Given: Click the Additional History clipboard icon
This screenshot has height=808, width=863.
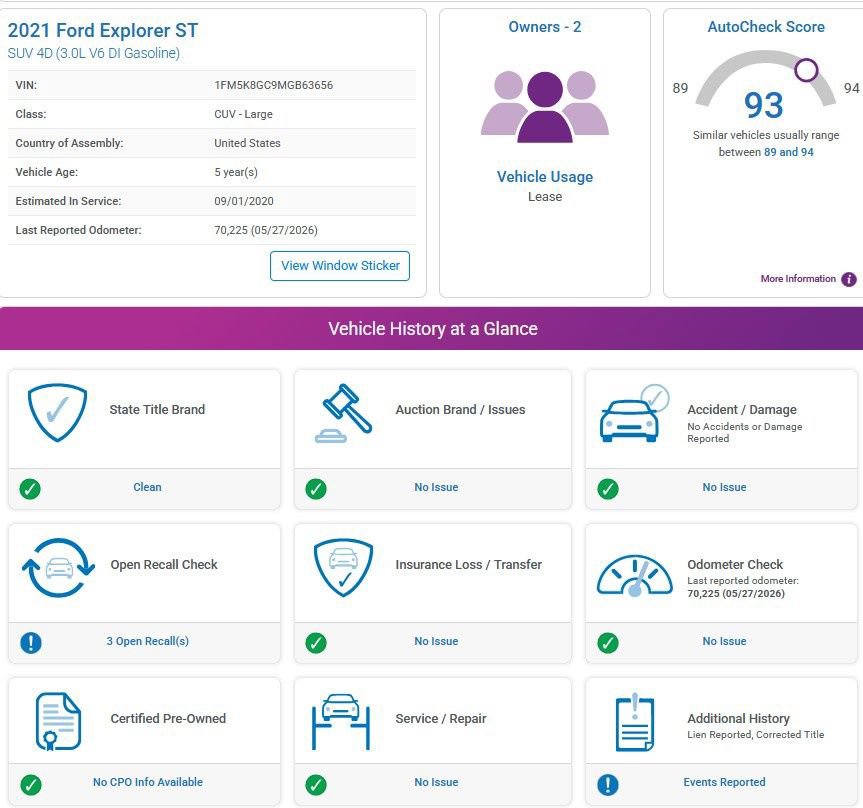Looking at the screenshot, I should 635,722.
